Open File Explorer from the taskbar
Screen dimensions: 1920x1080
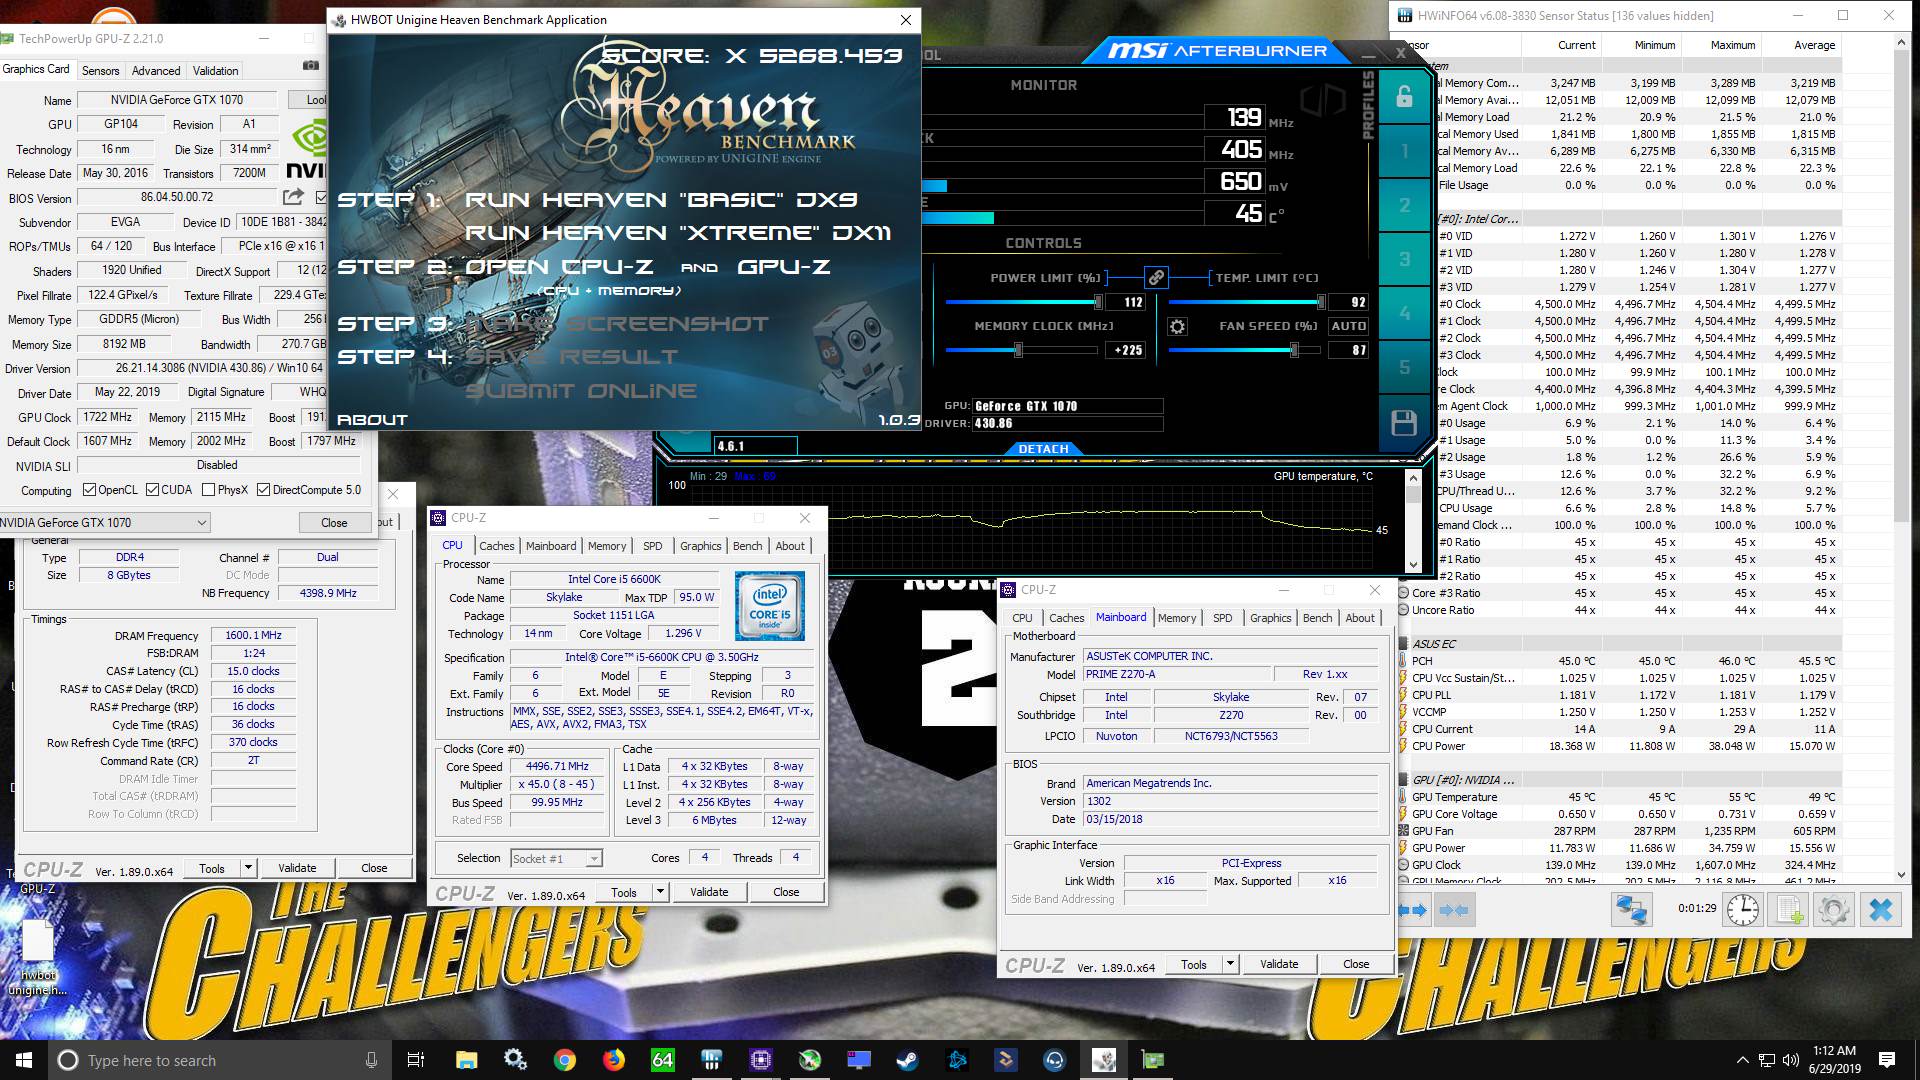tap(466, 1060)
